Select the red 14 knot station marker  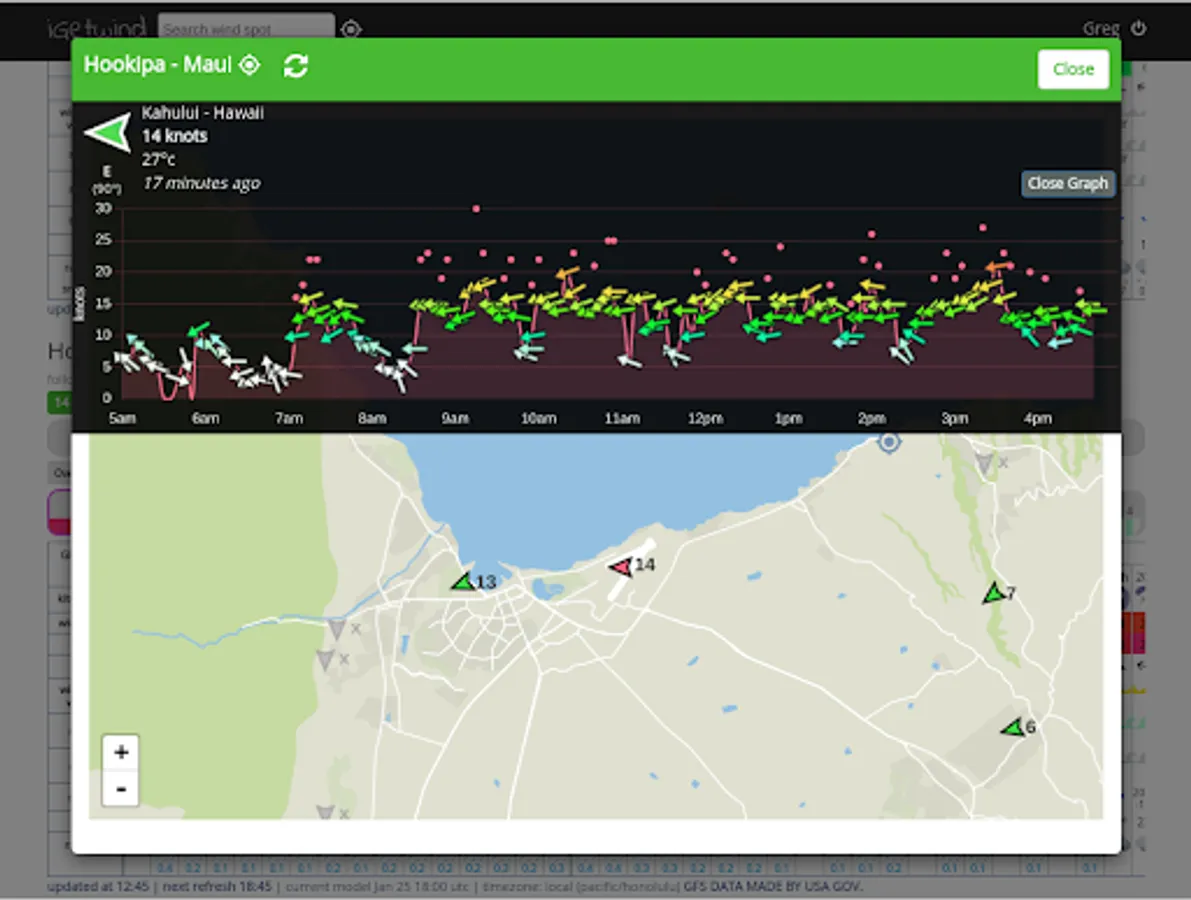(621, 566)
